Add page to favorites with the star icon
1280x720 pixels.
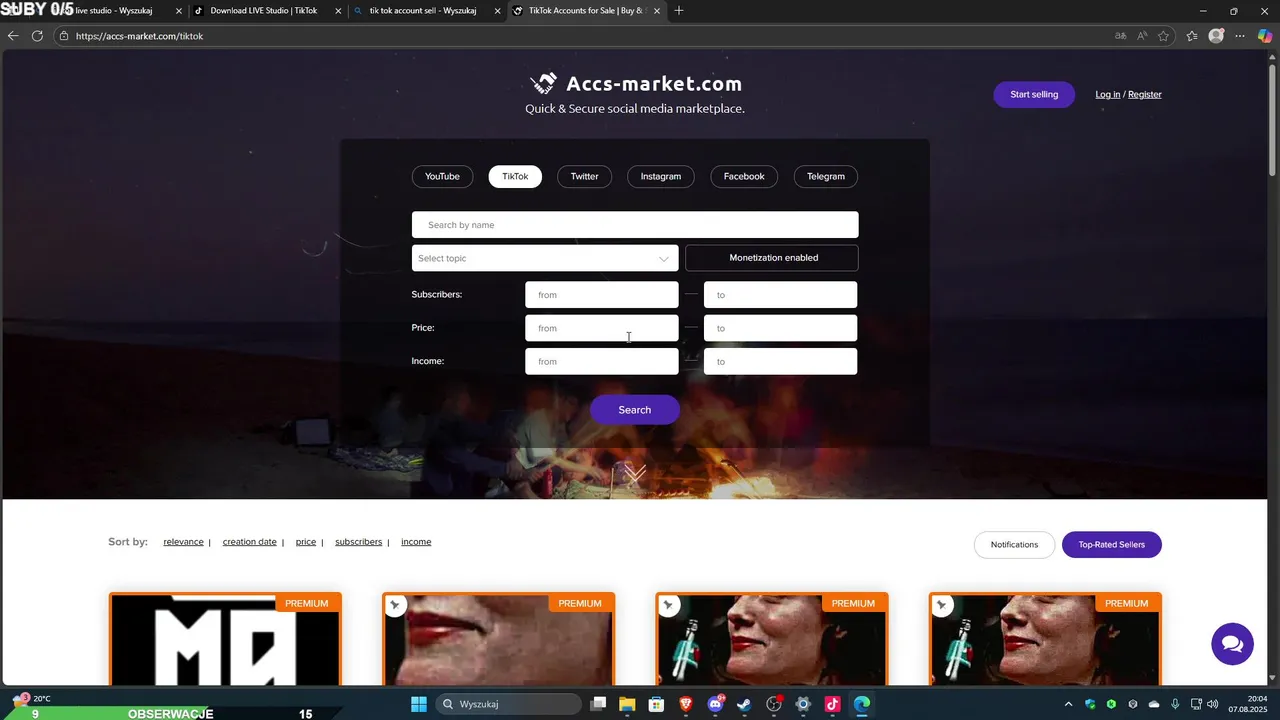click(x=1164, y=36)
